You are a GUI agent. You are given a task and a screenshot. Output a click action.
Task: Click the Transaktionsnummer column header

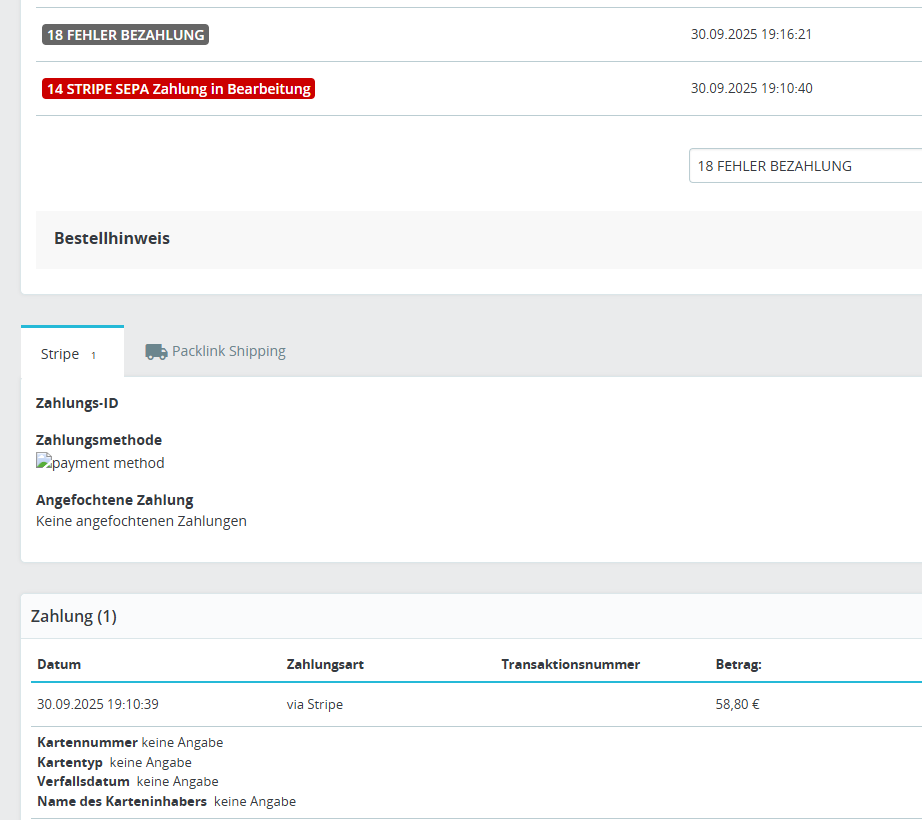tap(570, 664)
